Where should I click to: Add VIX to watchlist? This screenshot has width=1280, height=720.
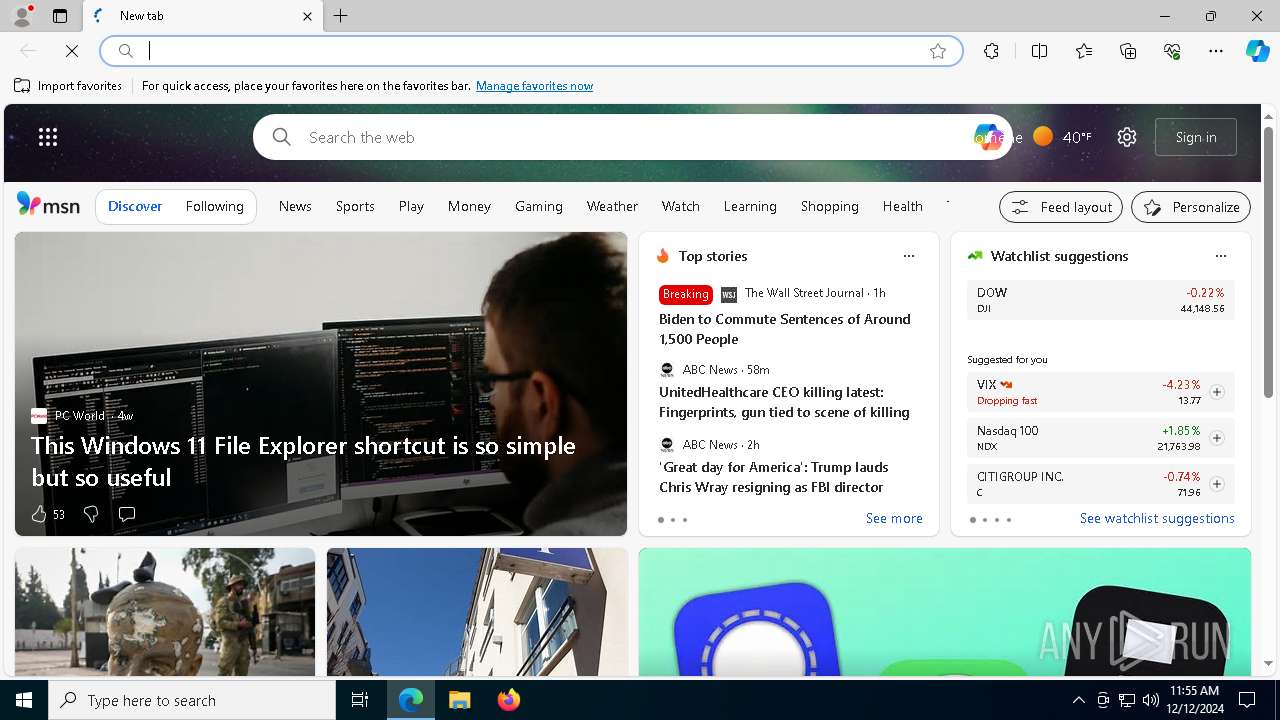point(1217,392)
